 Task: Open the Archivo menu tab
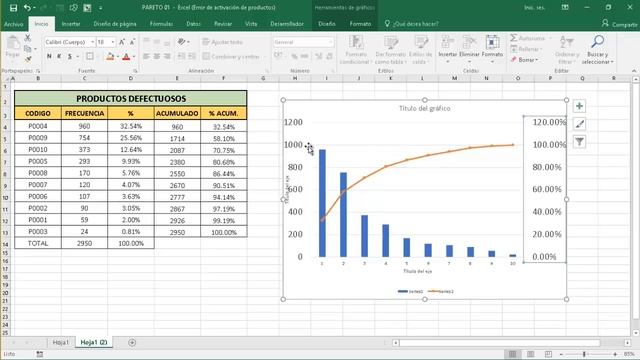point(13,24)
